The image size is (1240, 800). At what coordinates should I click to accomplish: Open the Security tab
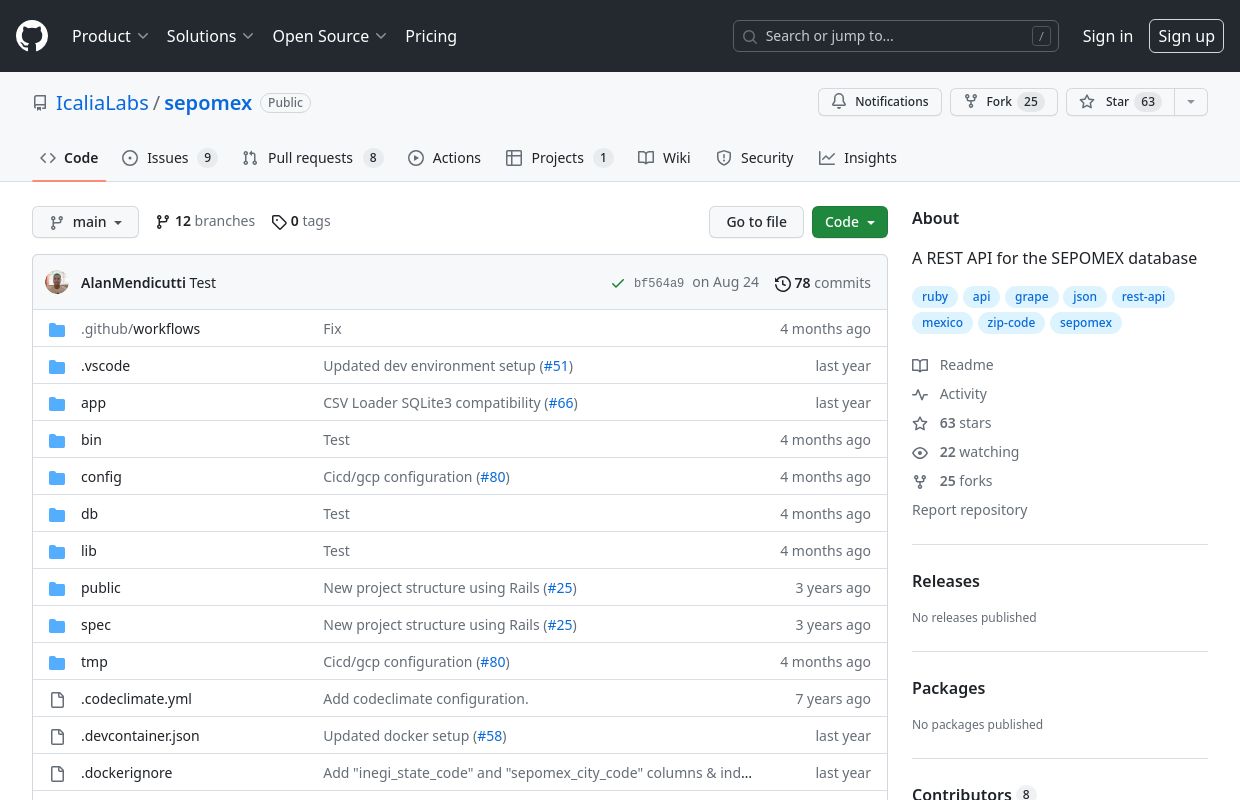pos(755,158)
